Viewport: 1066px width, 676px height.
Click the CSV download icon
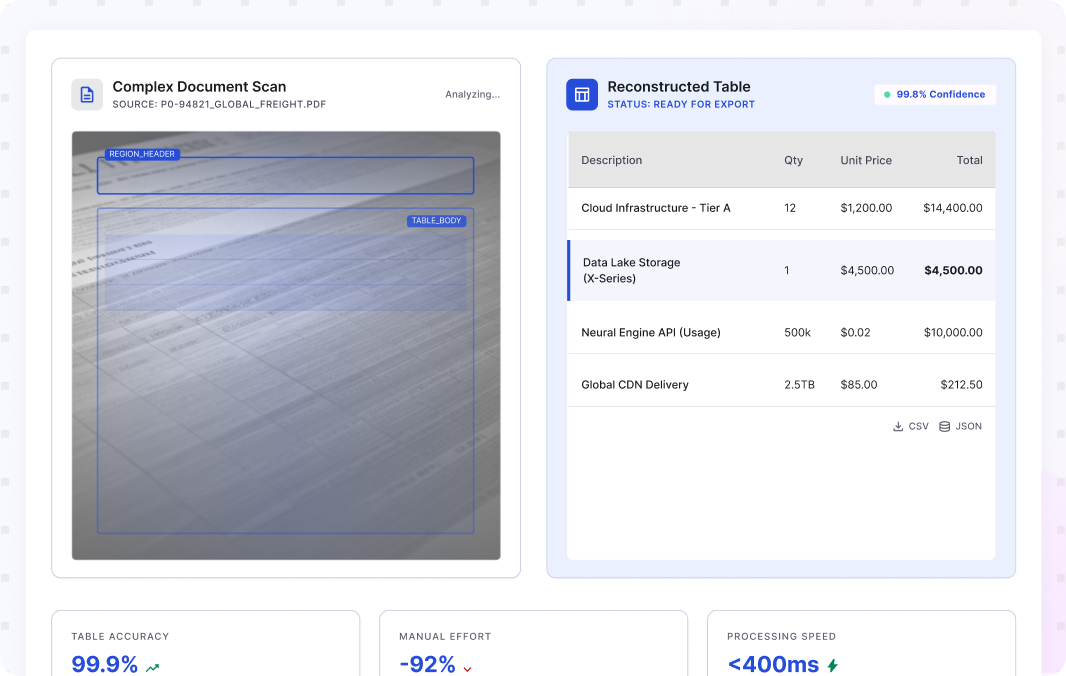(x=898, y=426)
